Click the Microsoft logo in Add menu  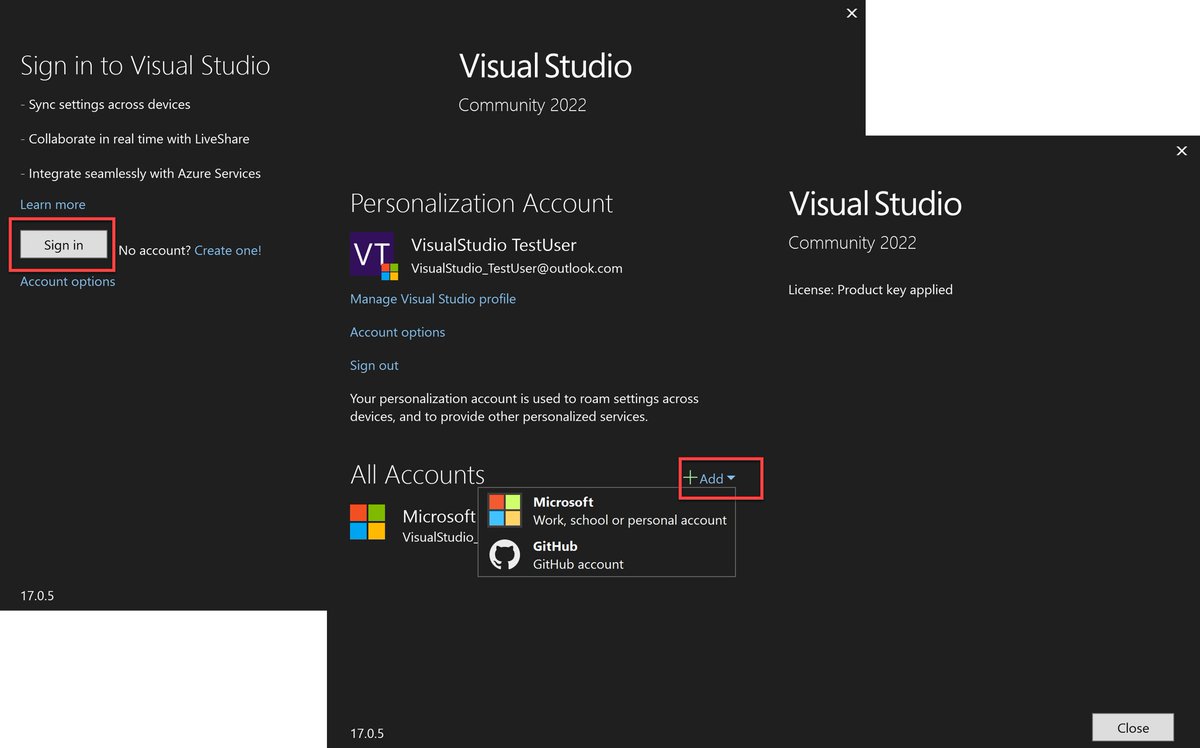pyautogui.click(x=505, y=510)
